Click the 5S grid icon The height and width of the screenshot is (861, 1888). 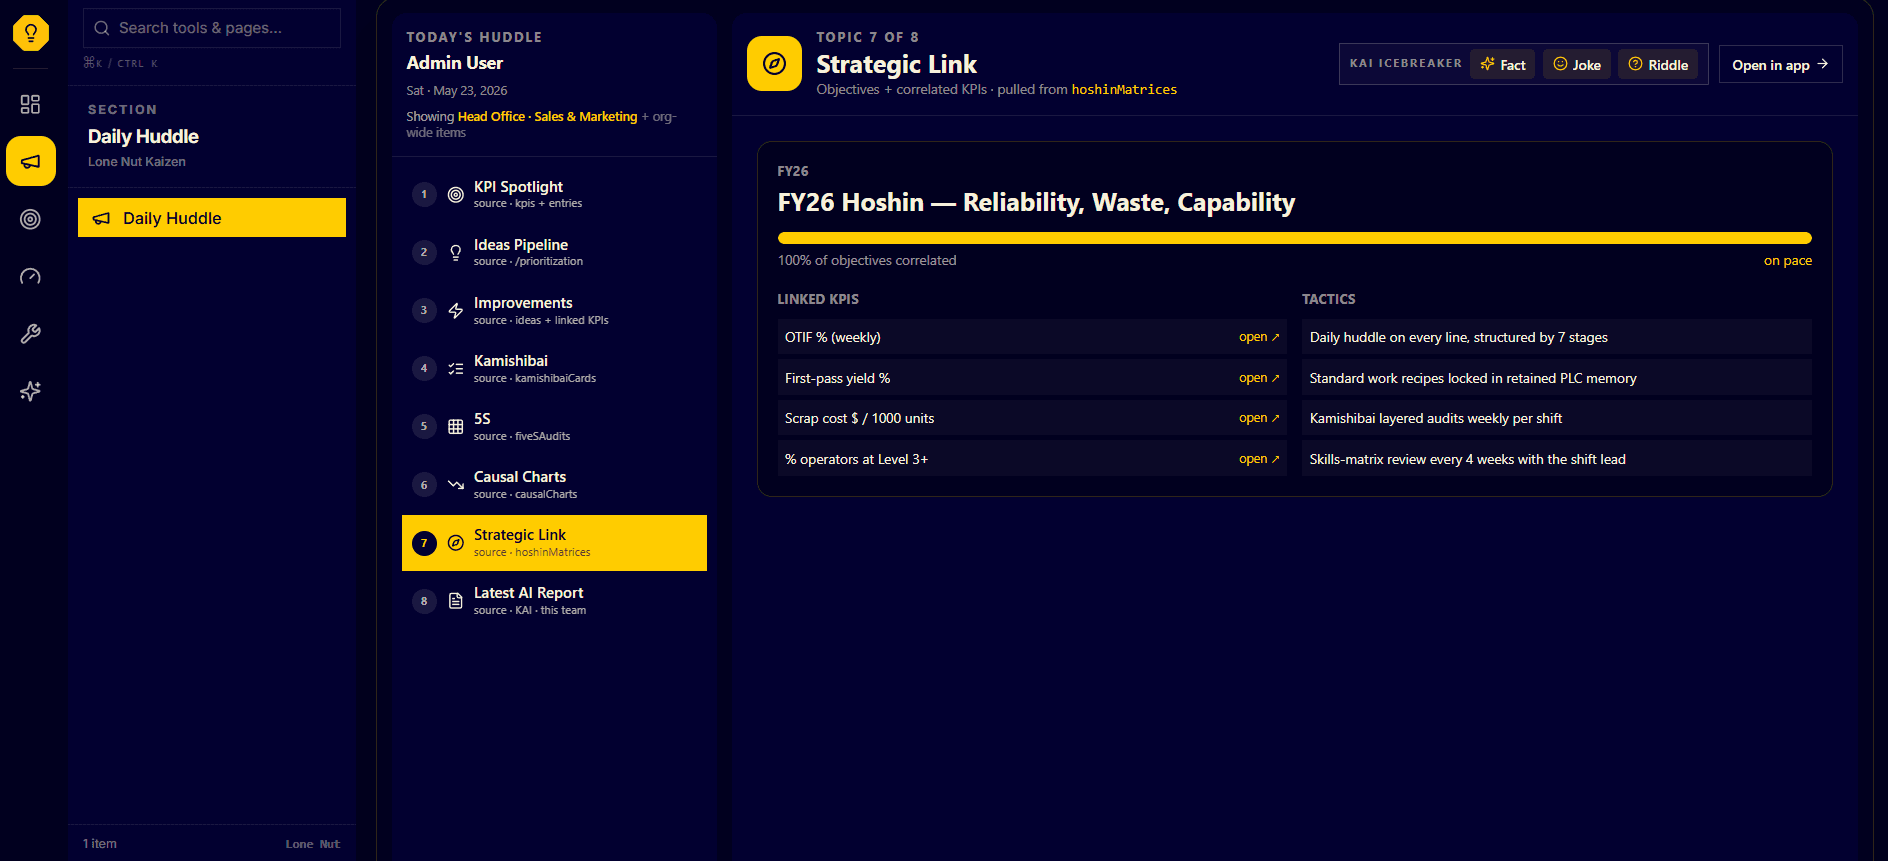456,426
